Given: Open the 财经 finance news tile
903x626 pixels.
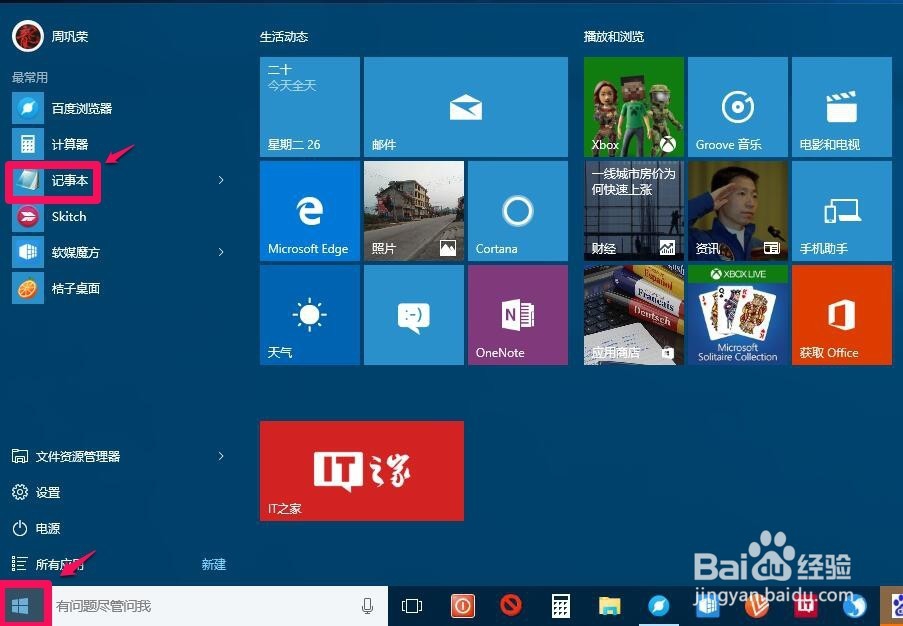Looking at the screenshot, I should (x=634, y=211).
